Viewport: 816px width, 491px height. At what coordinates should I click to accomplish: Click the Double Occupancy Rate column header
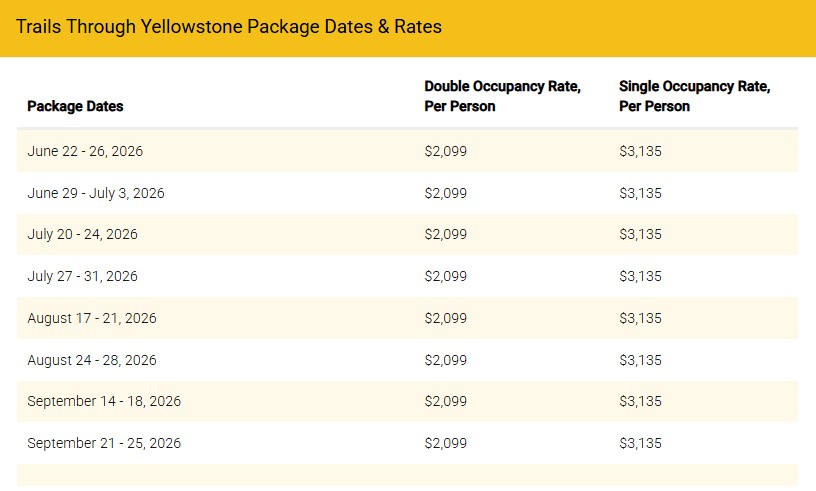tap(502, 96)
